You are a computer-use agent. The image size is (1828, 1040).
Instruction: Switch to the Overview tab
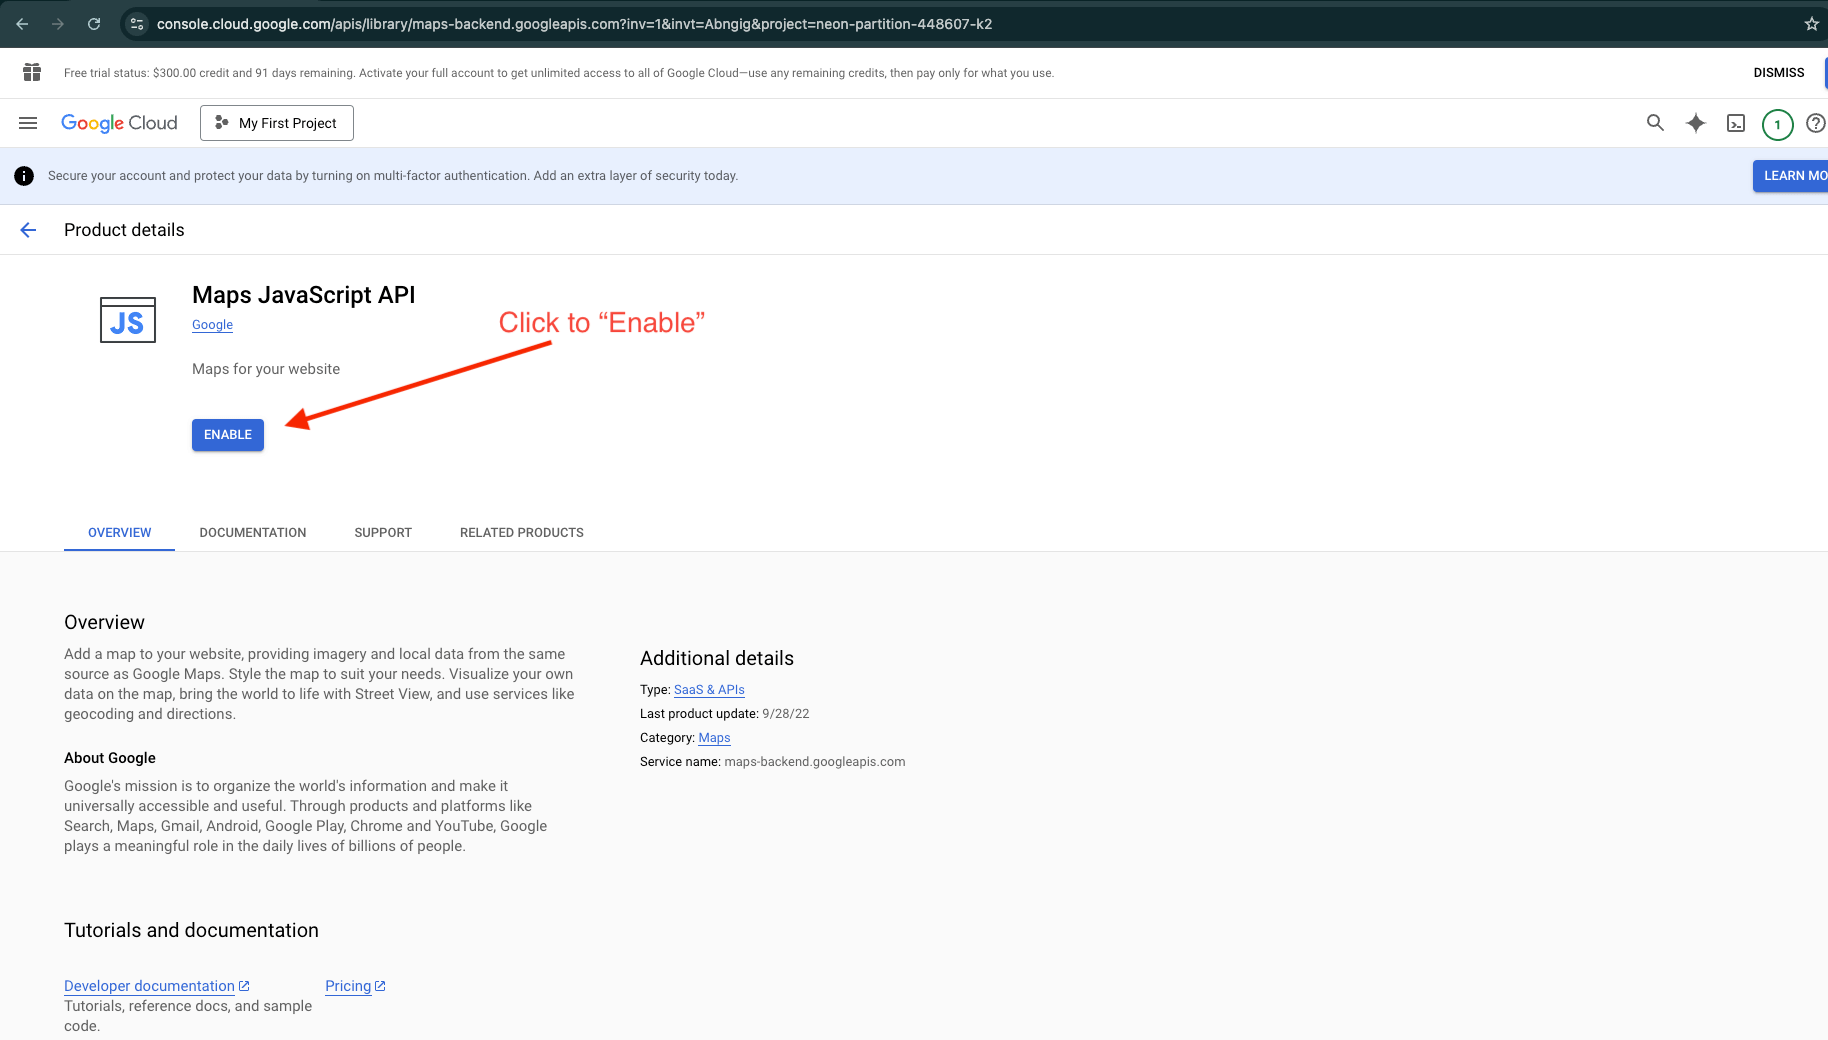tap(120, 533)
